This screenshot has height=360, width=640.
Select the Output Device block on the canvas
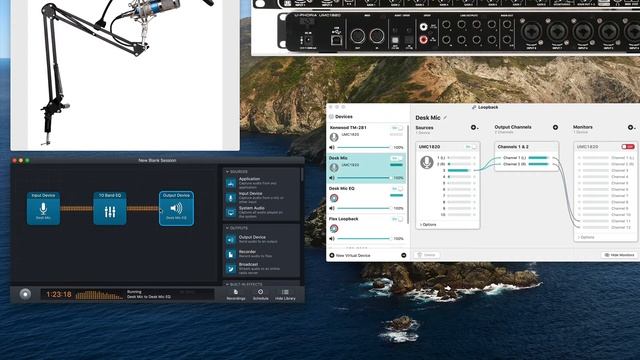[176, 208]
